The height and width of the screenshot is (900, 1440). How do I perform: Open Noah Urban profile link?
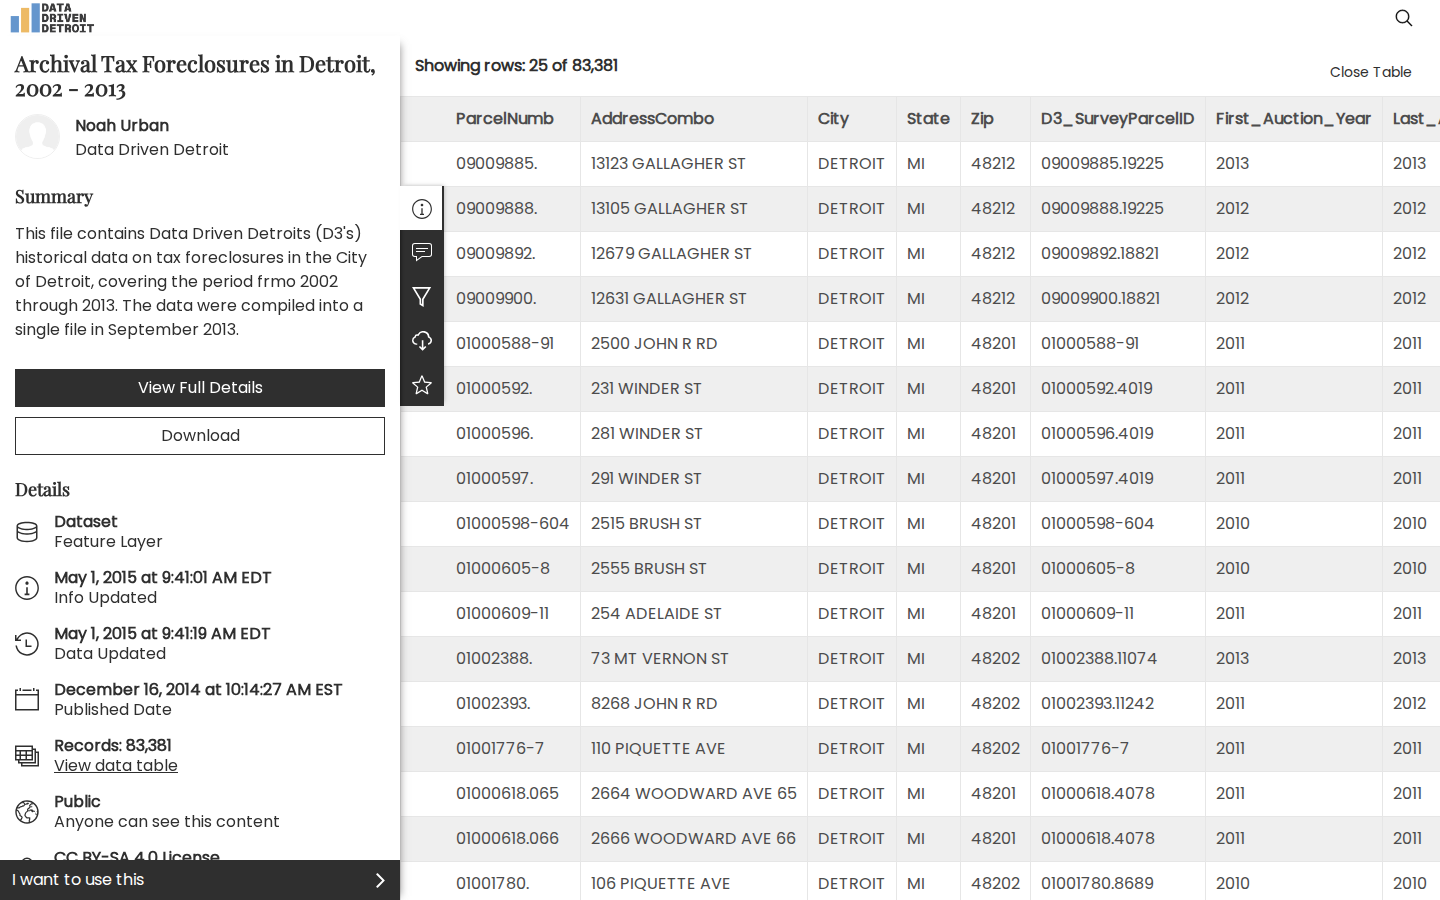(x=122, y=126)
